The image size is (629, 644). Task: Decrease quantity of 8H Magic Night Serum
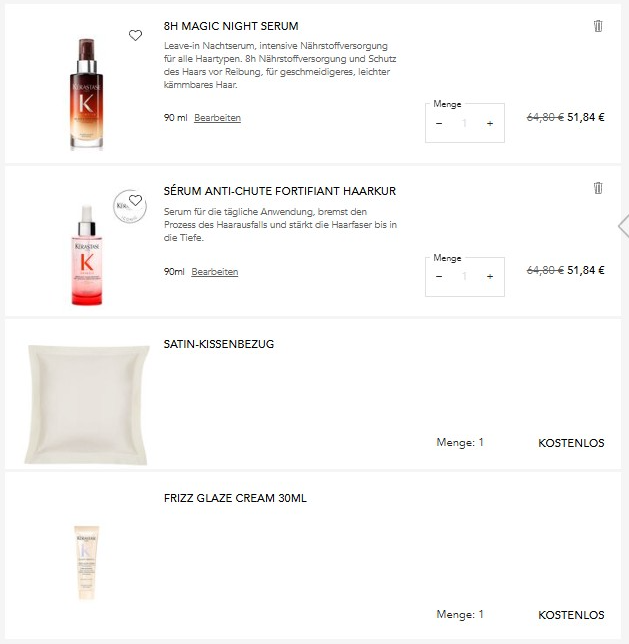[439, 123]
